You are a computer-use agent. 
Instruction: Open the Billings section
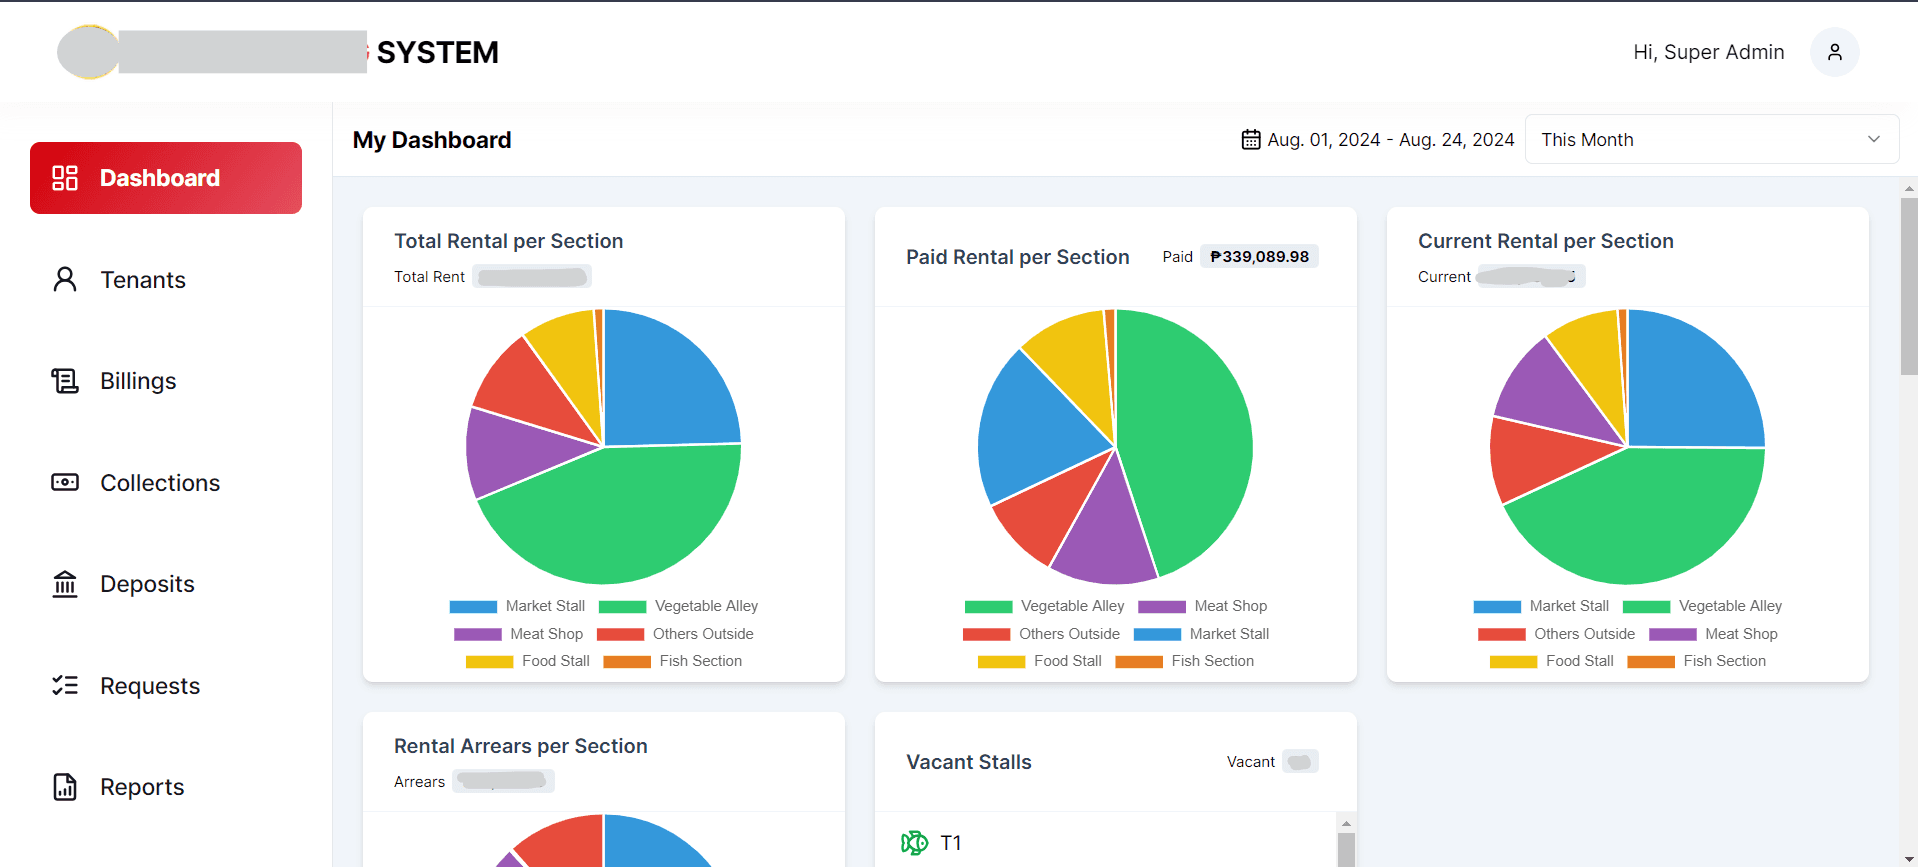[x=166, y=381]
